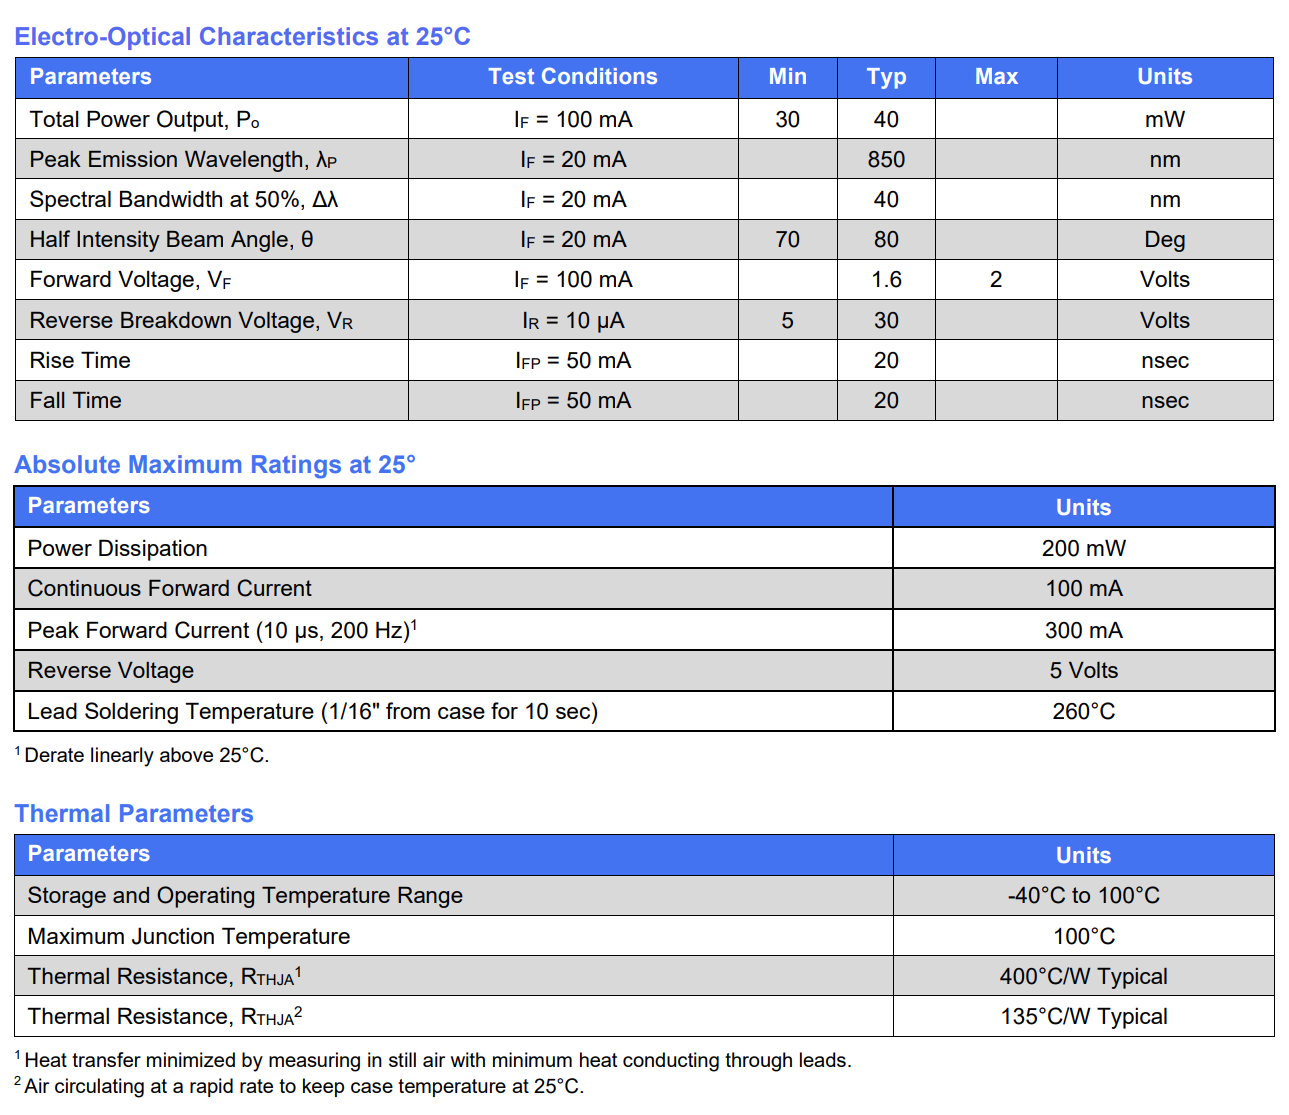Click the Peak Forward Current row label

pos(222,631)
